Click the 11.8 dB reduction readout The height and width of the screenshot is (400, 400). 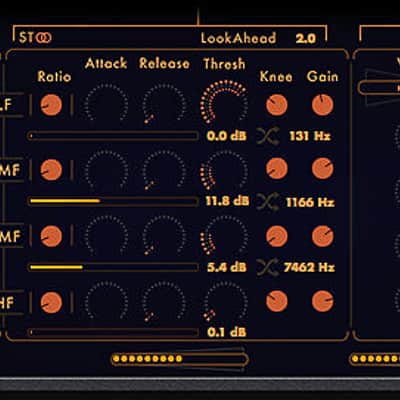pos(227,201)
